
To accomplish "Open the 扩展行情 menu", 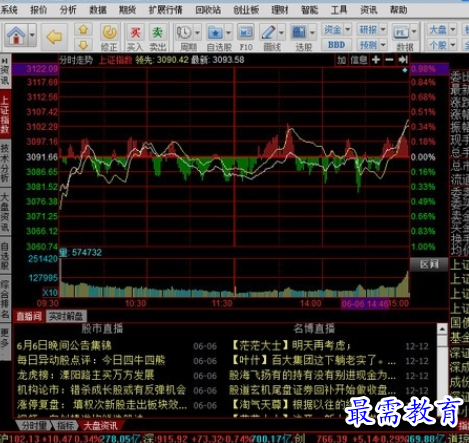I will click(165, 10).
